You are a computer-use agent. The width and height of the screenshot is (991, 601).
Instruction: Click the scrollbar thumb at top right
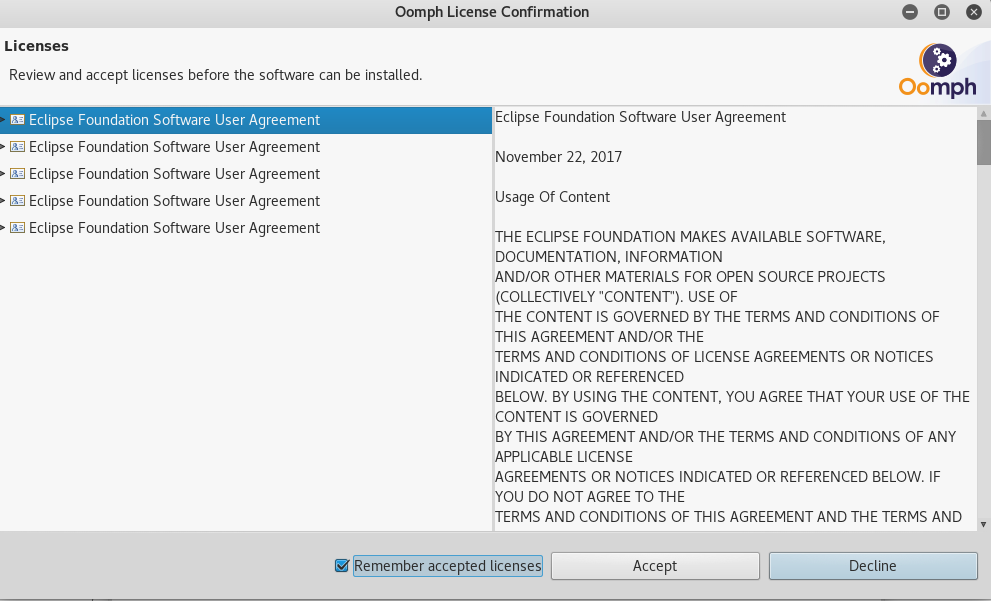point(982,140)
